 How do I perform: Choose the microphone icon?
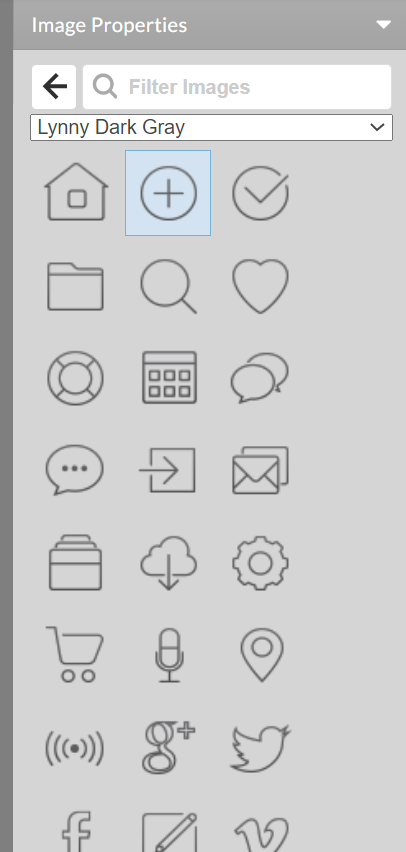tap(169, 655)
